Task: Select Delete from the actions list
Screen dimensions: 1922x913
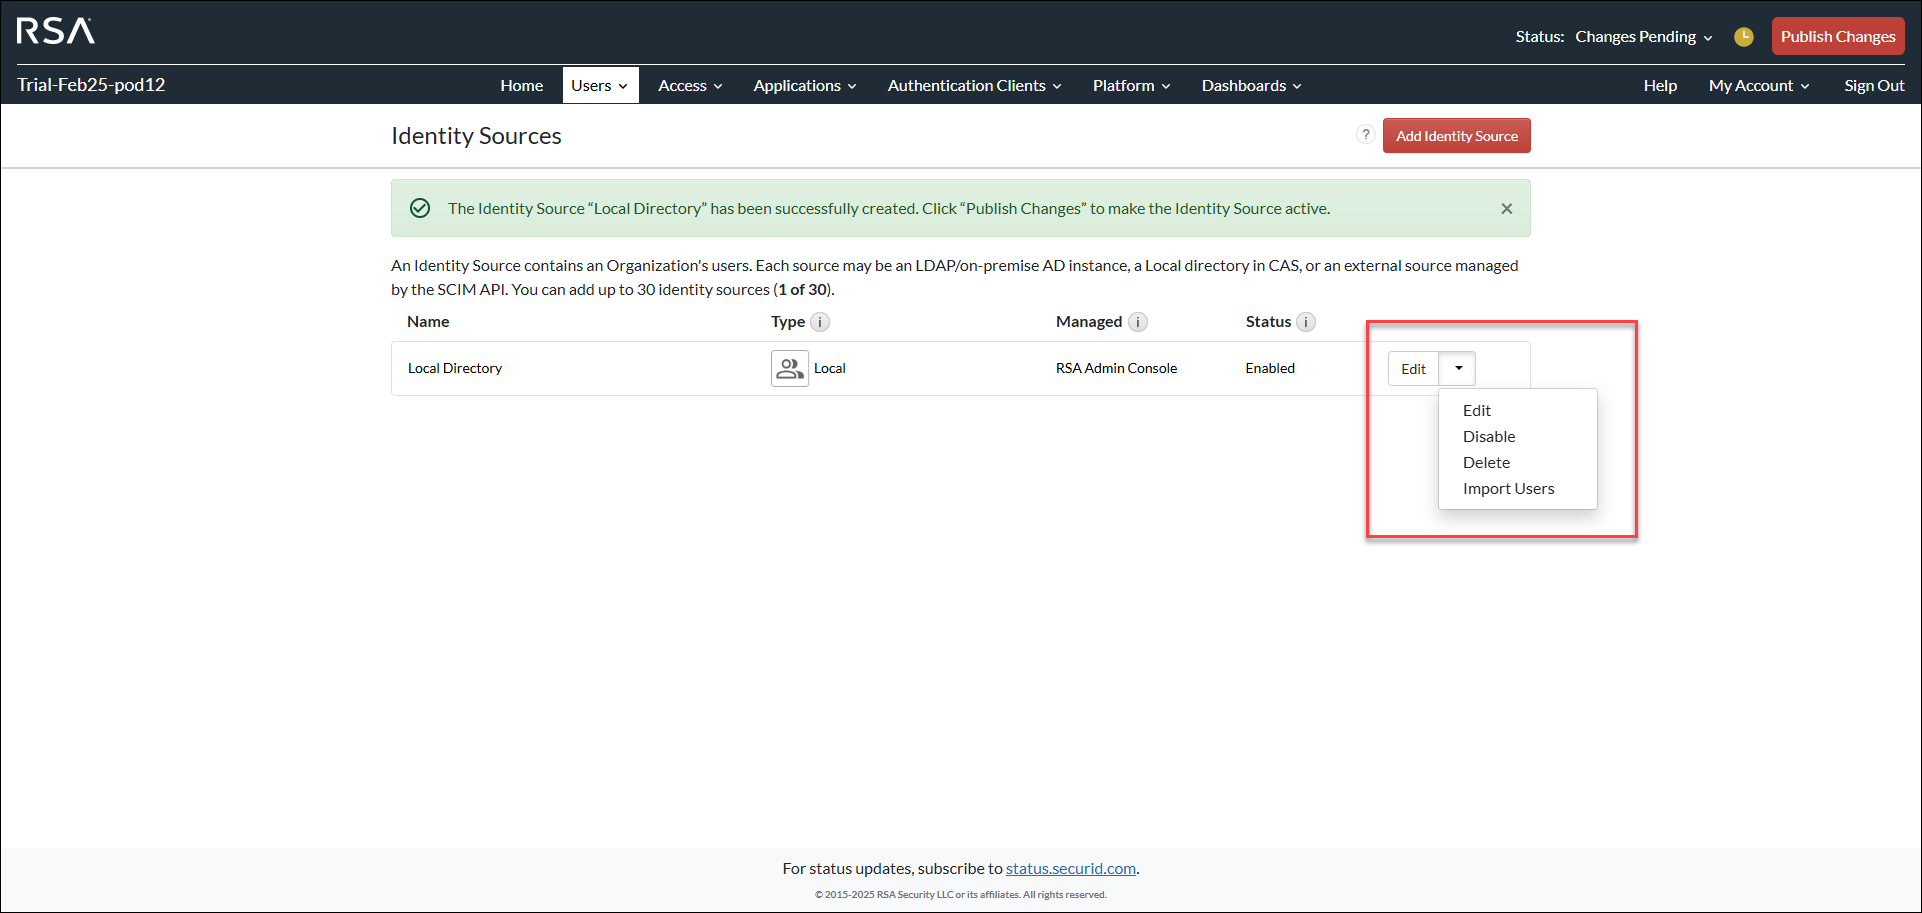Action: coord(1486,462)
